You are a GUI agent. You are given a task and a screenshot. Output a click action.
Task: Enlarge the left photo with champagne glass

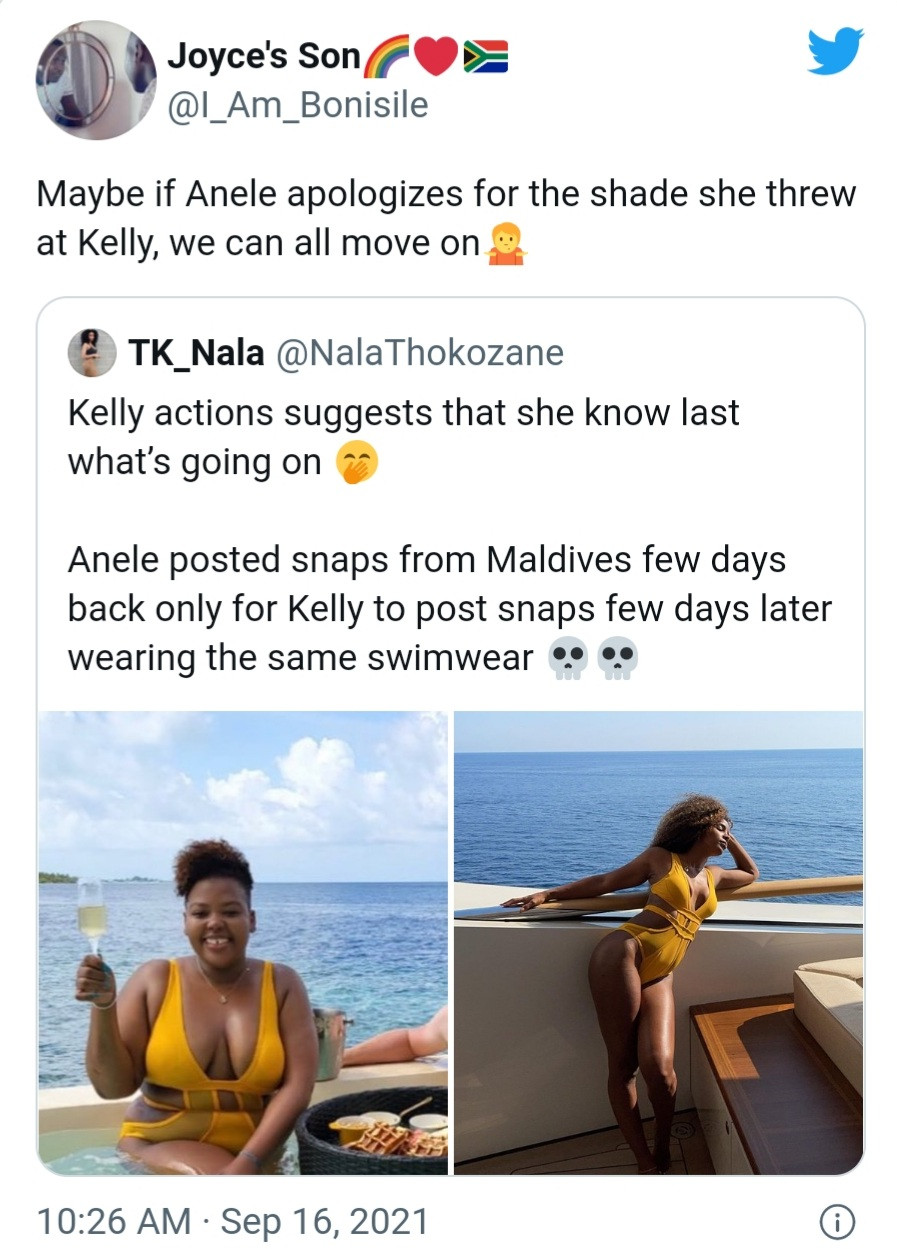click(243, 941)
